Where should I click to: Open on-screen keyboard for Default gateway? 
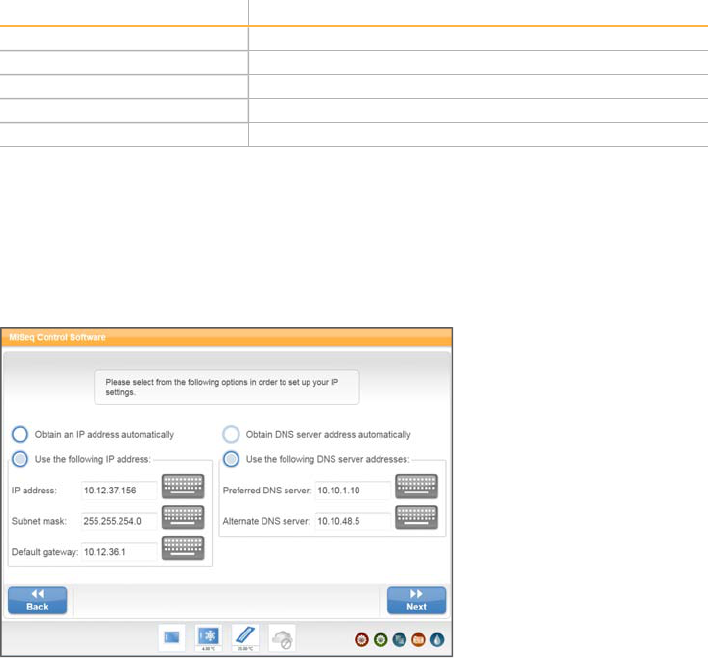pyautogui.click(x=183, y=548)
